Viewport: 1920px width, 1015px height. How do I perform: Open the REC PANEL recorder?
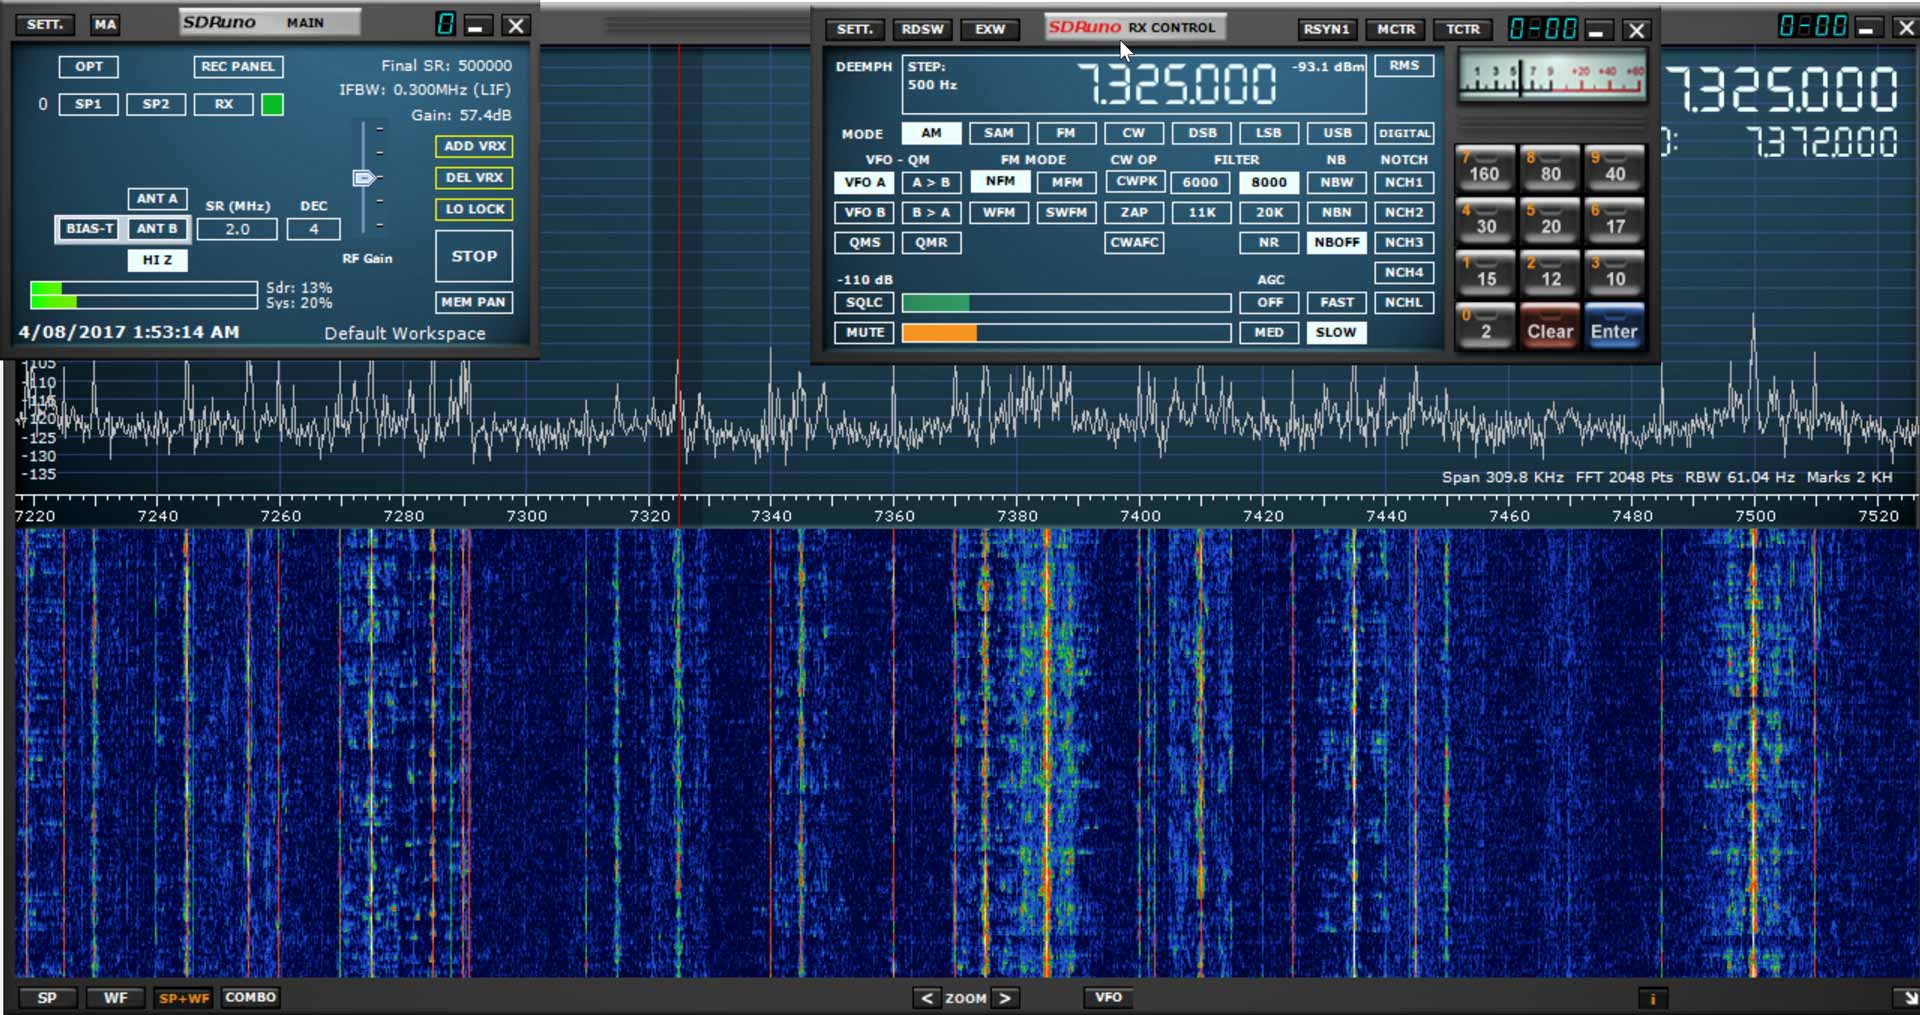(x=238, y=67)
